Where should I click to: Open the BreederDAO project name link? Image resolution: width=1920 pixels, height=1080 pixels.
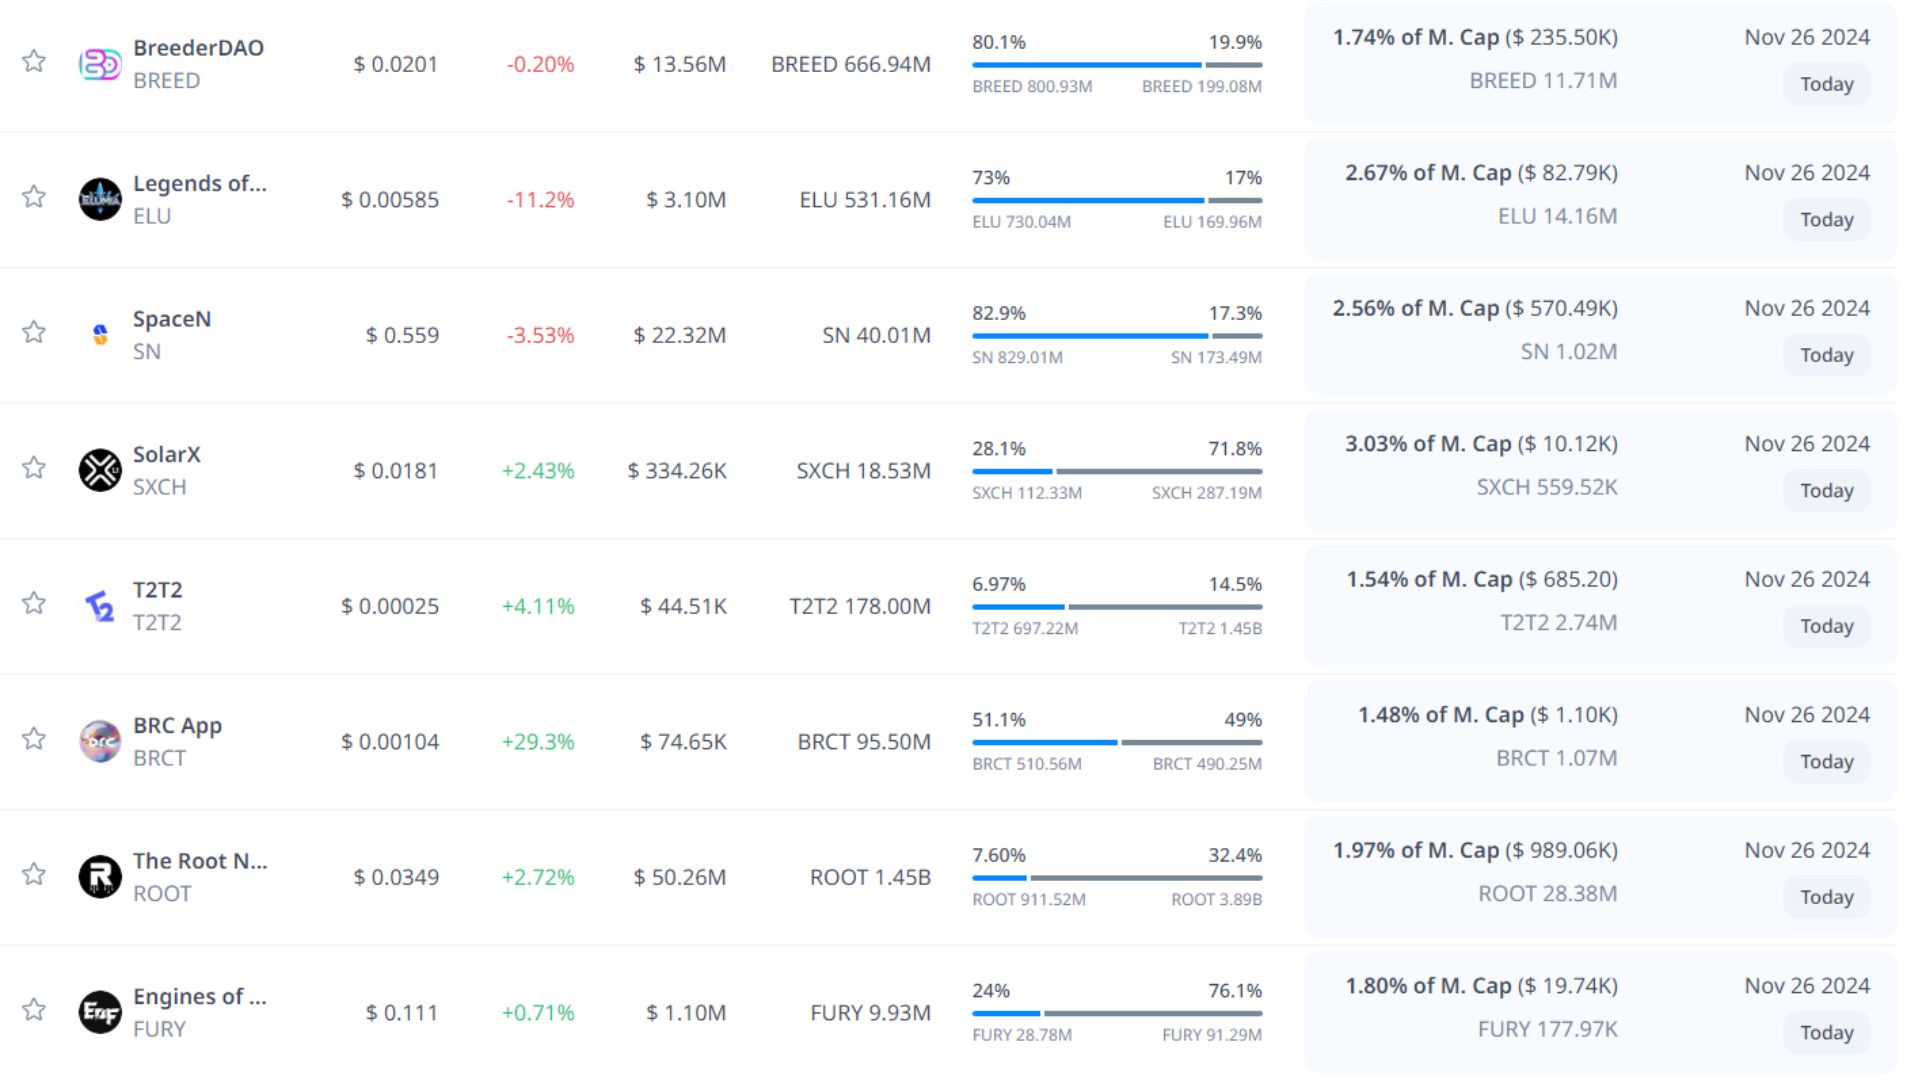[x=198, y=48]
